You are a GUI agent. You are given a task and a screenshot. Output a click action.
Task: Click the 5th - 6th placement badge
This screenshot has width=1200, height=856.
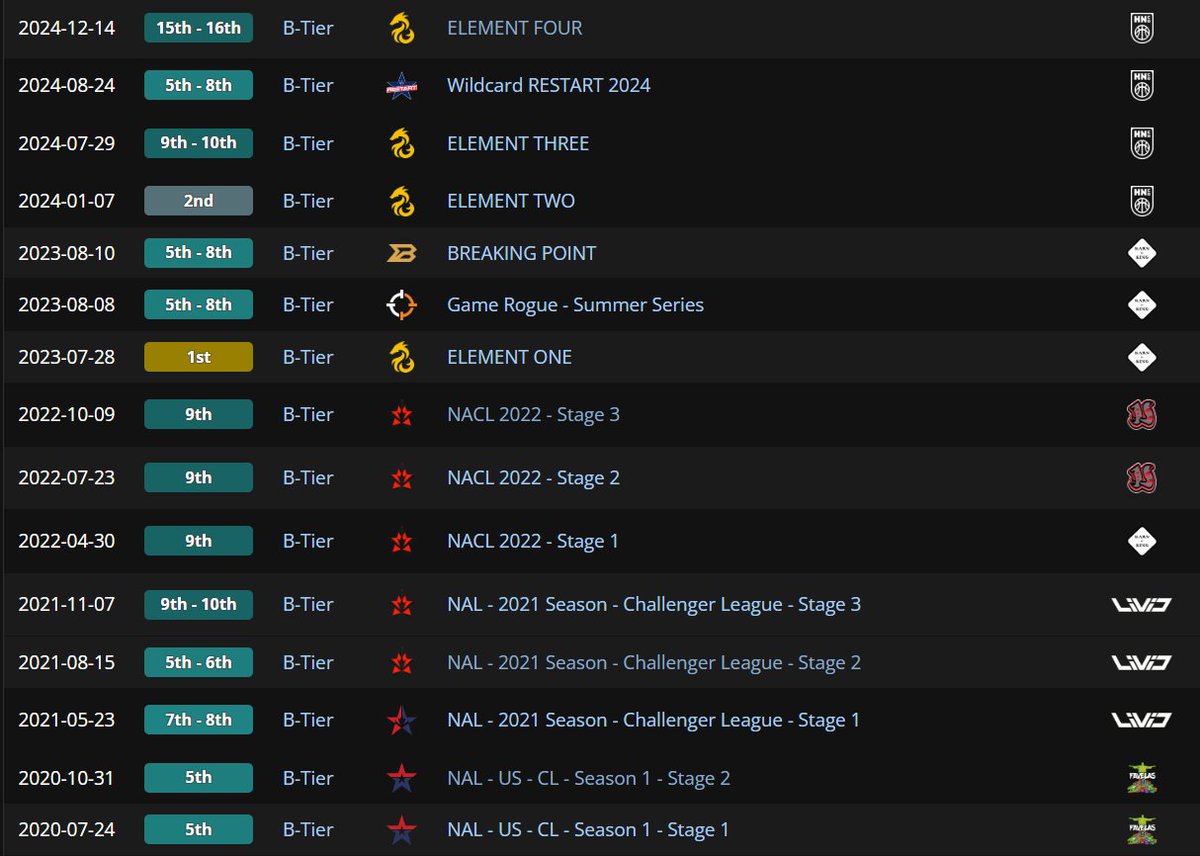point(198,662)
